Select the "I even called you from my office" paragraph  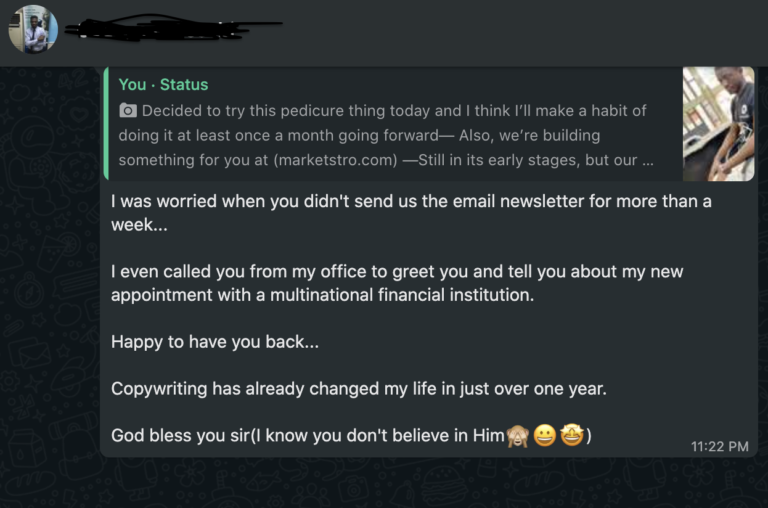click(x=397, y=283)
